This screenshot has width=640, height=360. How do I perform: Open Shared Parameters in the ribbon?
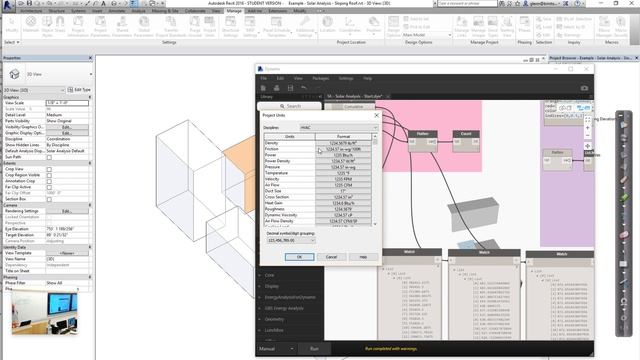coord(122,27)
